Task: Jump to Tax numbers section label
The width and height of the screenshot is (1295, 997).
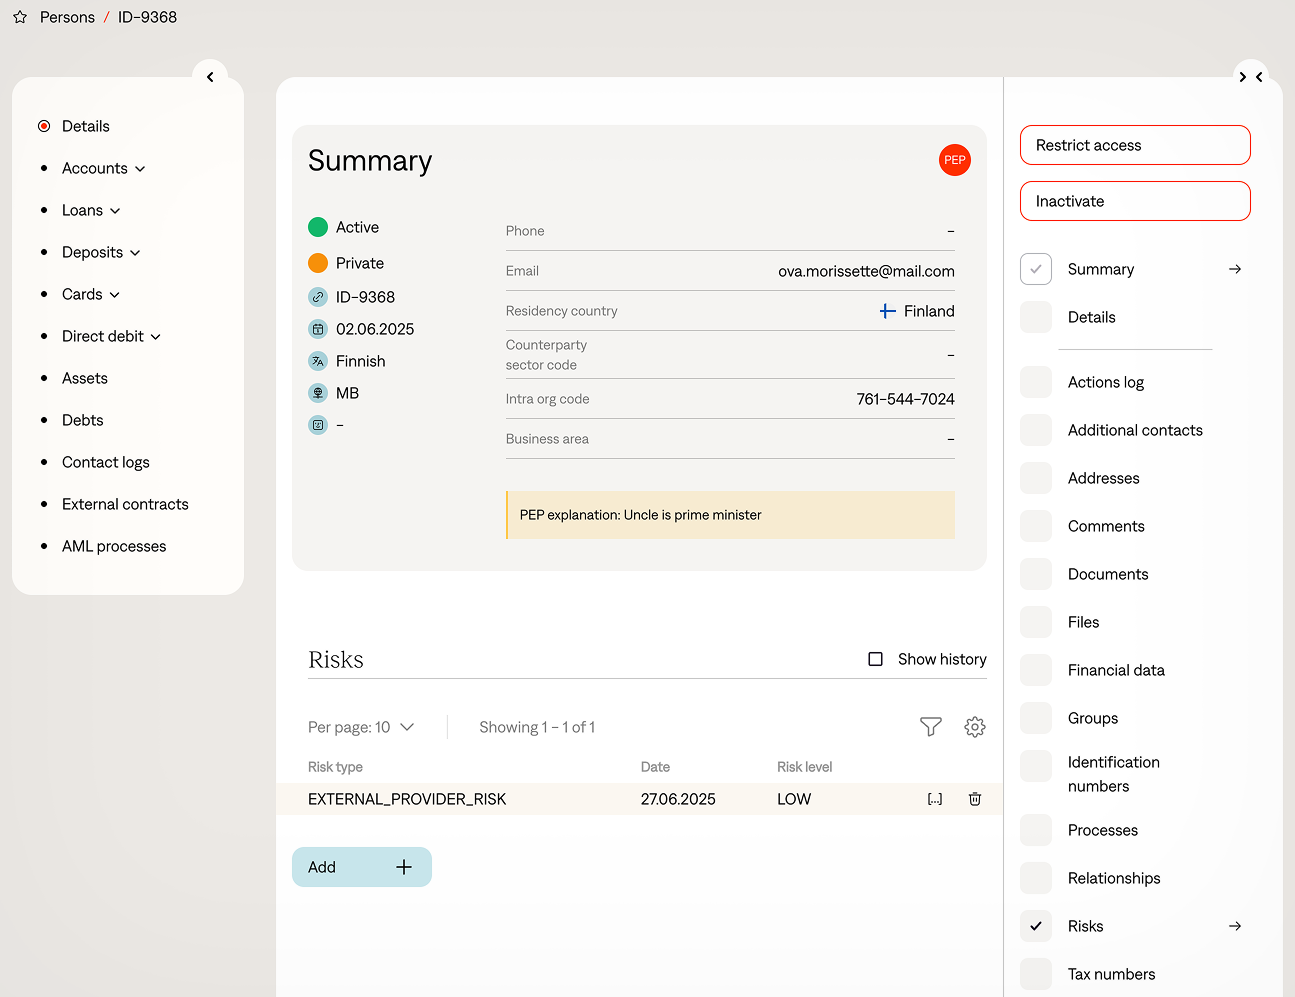Action: coord(1112,974)
